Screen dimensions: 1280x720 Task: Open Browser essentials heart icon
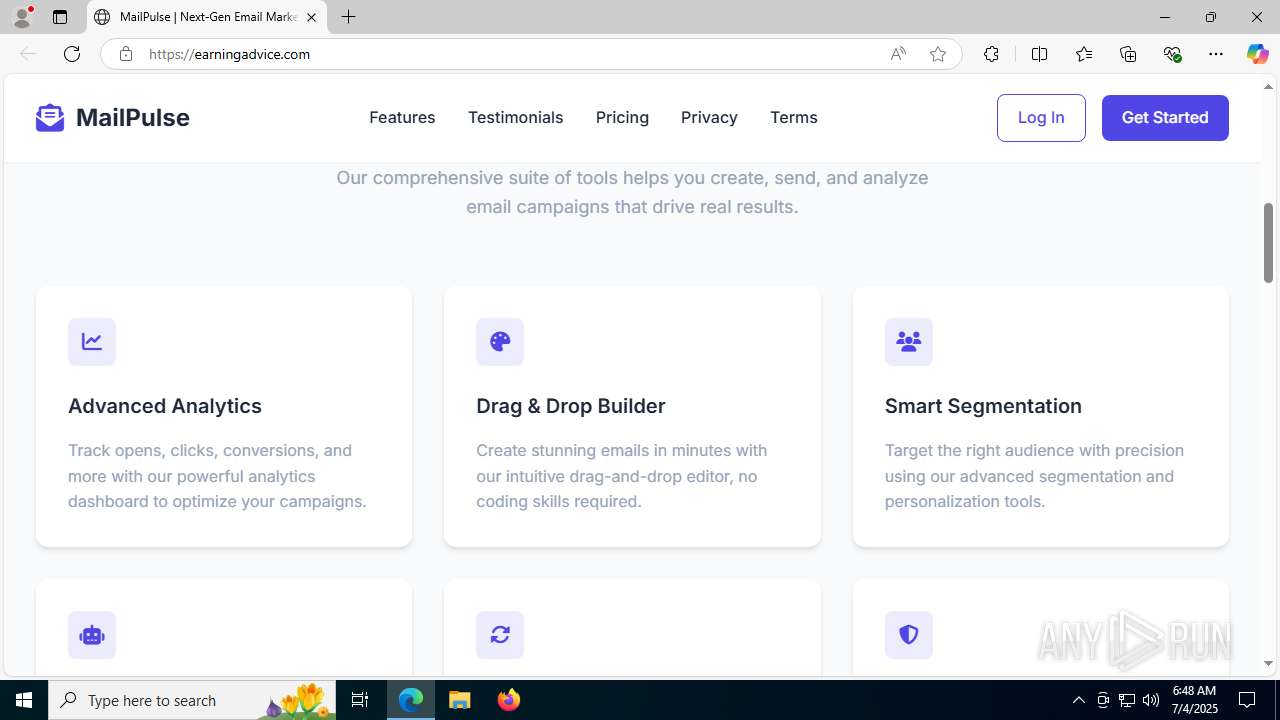click(x=1172, y=54)
